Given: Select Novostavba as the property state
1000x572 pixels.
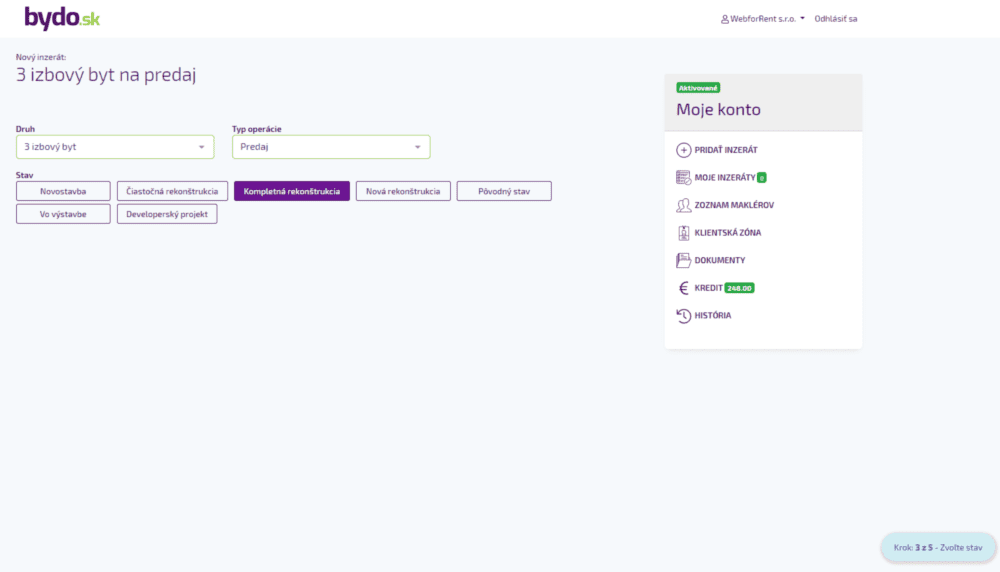Looking at the screenshot, I should point(63,191).
